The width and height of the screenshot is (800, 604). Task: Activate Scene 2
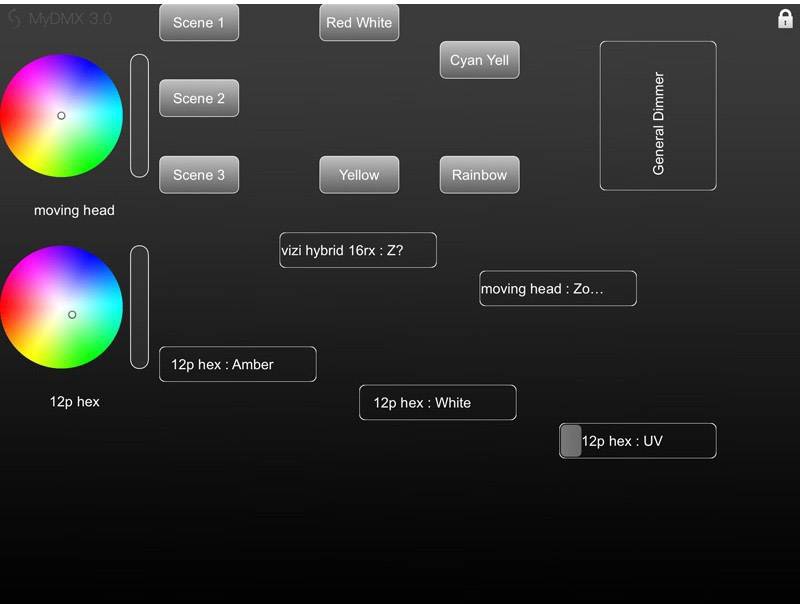pos(199,98)
